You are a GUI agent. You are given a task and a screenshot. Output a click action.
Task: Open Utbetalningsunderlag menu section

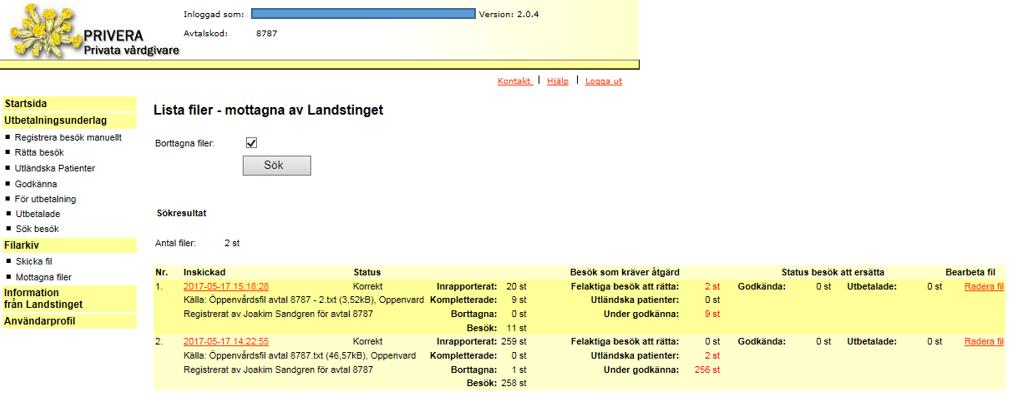[69, 120]
